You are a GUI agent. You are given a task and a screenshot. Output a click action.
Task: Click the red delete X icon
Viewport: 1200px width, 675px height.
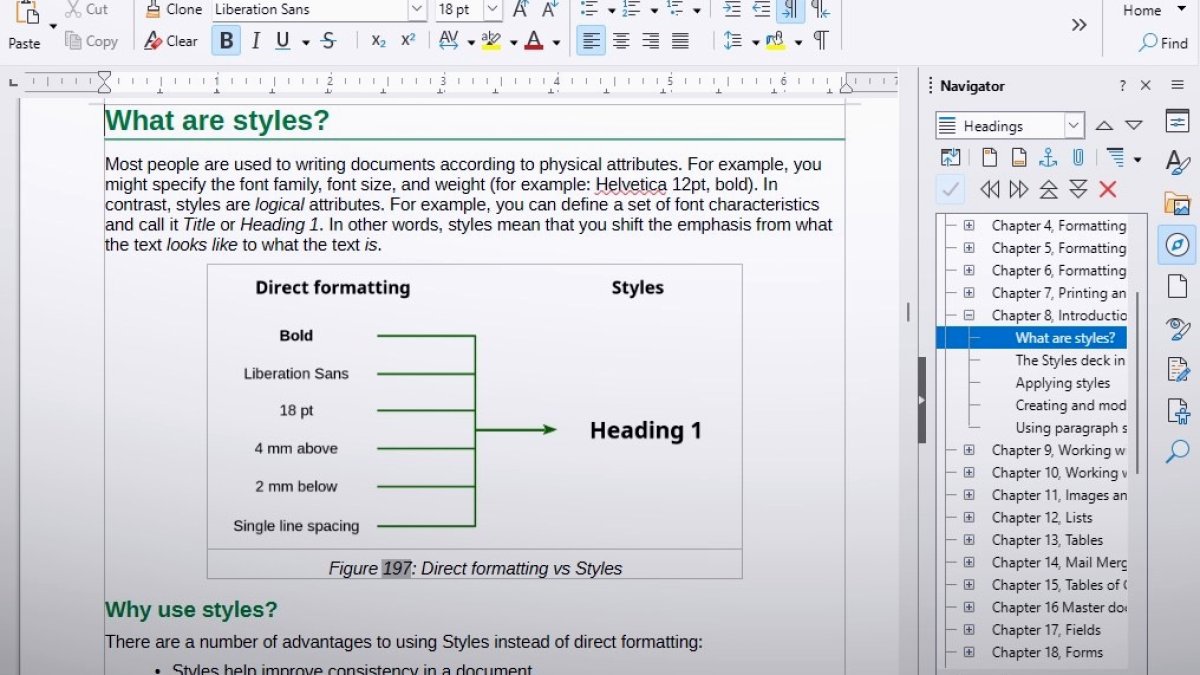1107,189
